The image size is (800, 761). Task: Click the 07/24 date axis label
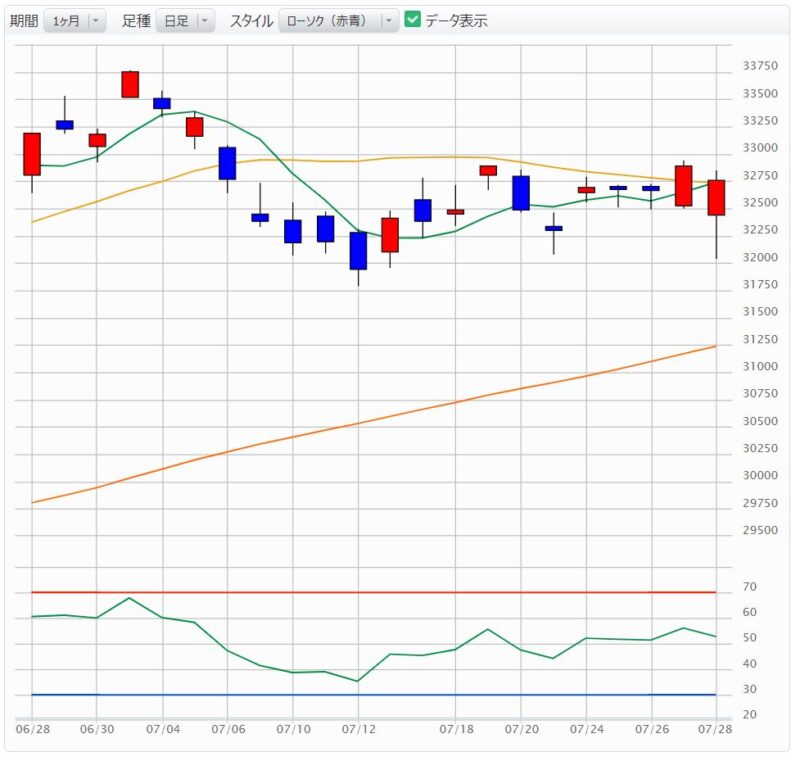[x=587, y=729]
